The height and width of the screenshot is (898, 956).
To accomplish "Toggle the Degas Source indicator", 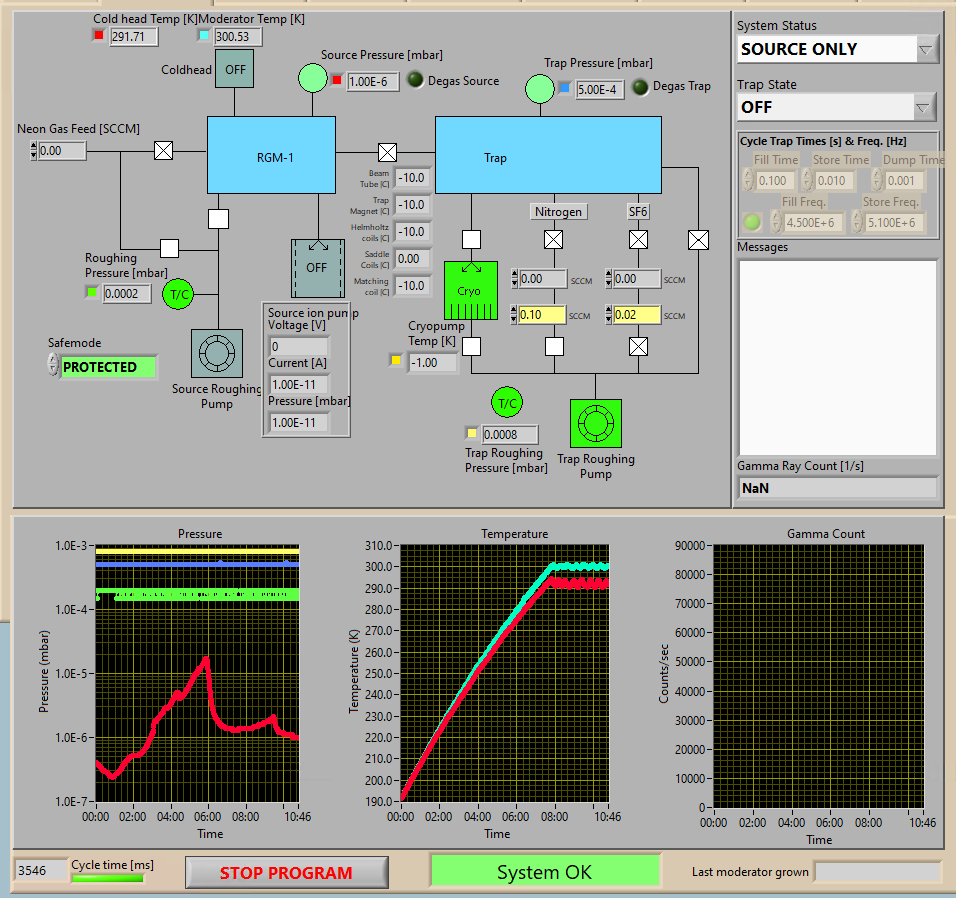I will coord(415,81).
